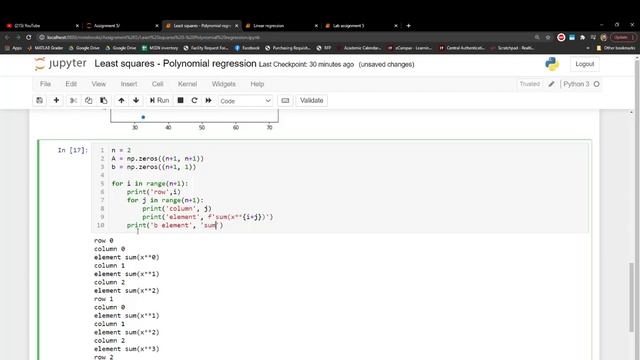Insert a cell below with plus icon

(56, 100)
